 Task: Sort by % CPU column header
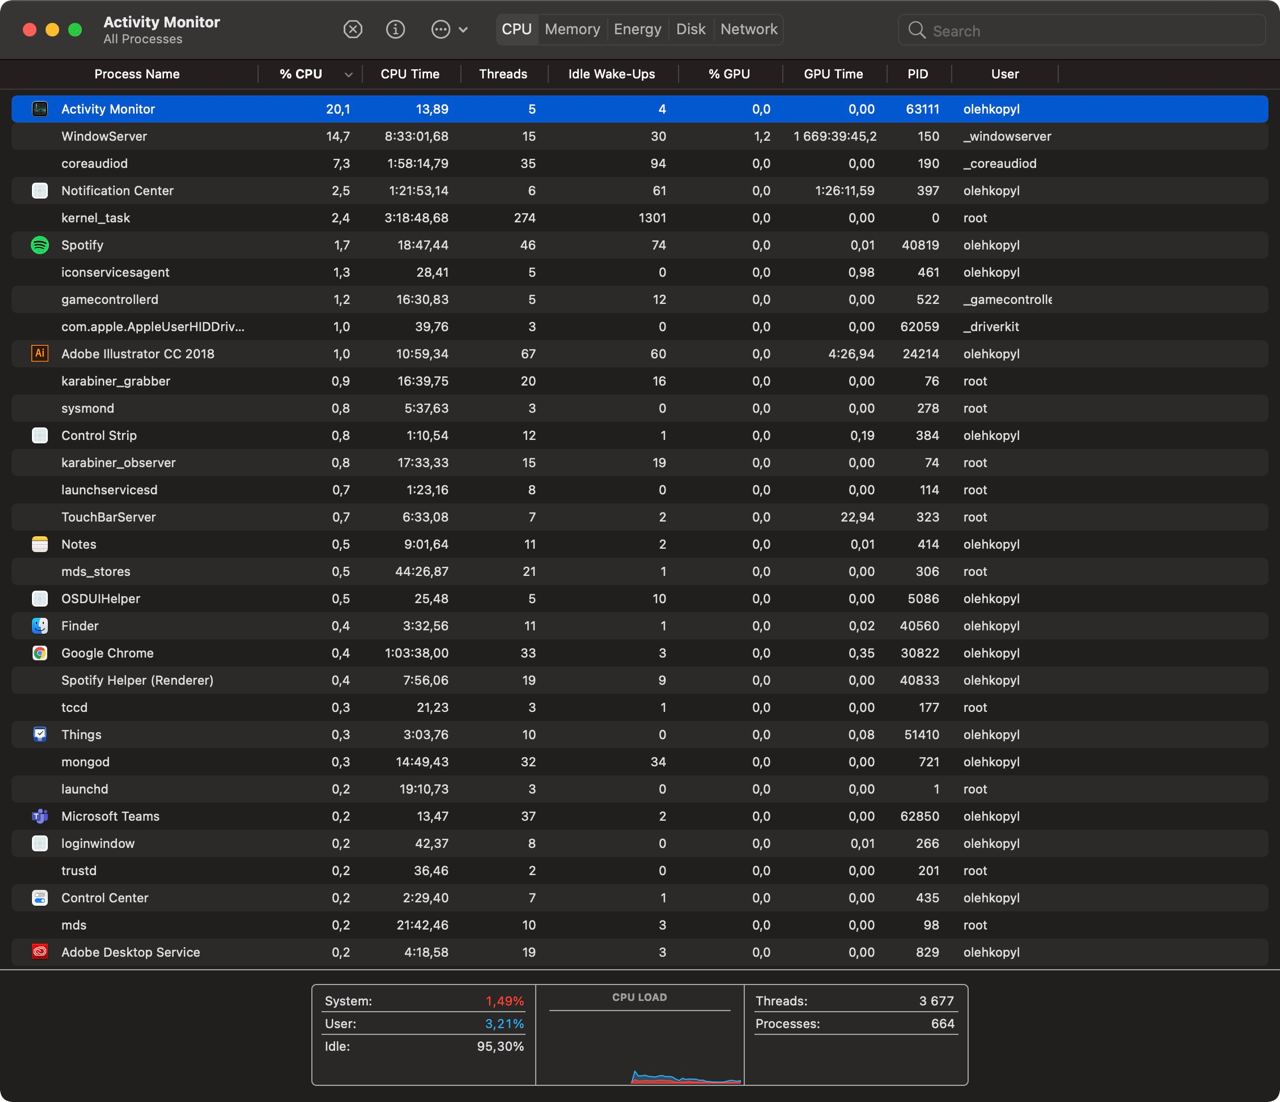click(x=301, y=74)
